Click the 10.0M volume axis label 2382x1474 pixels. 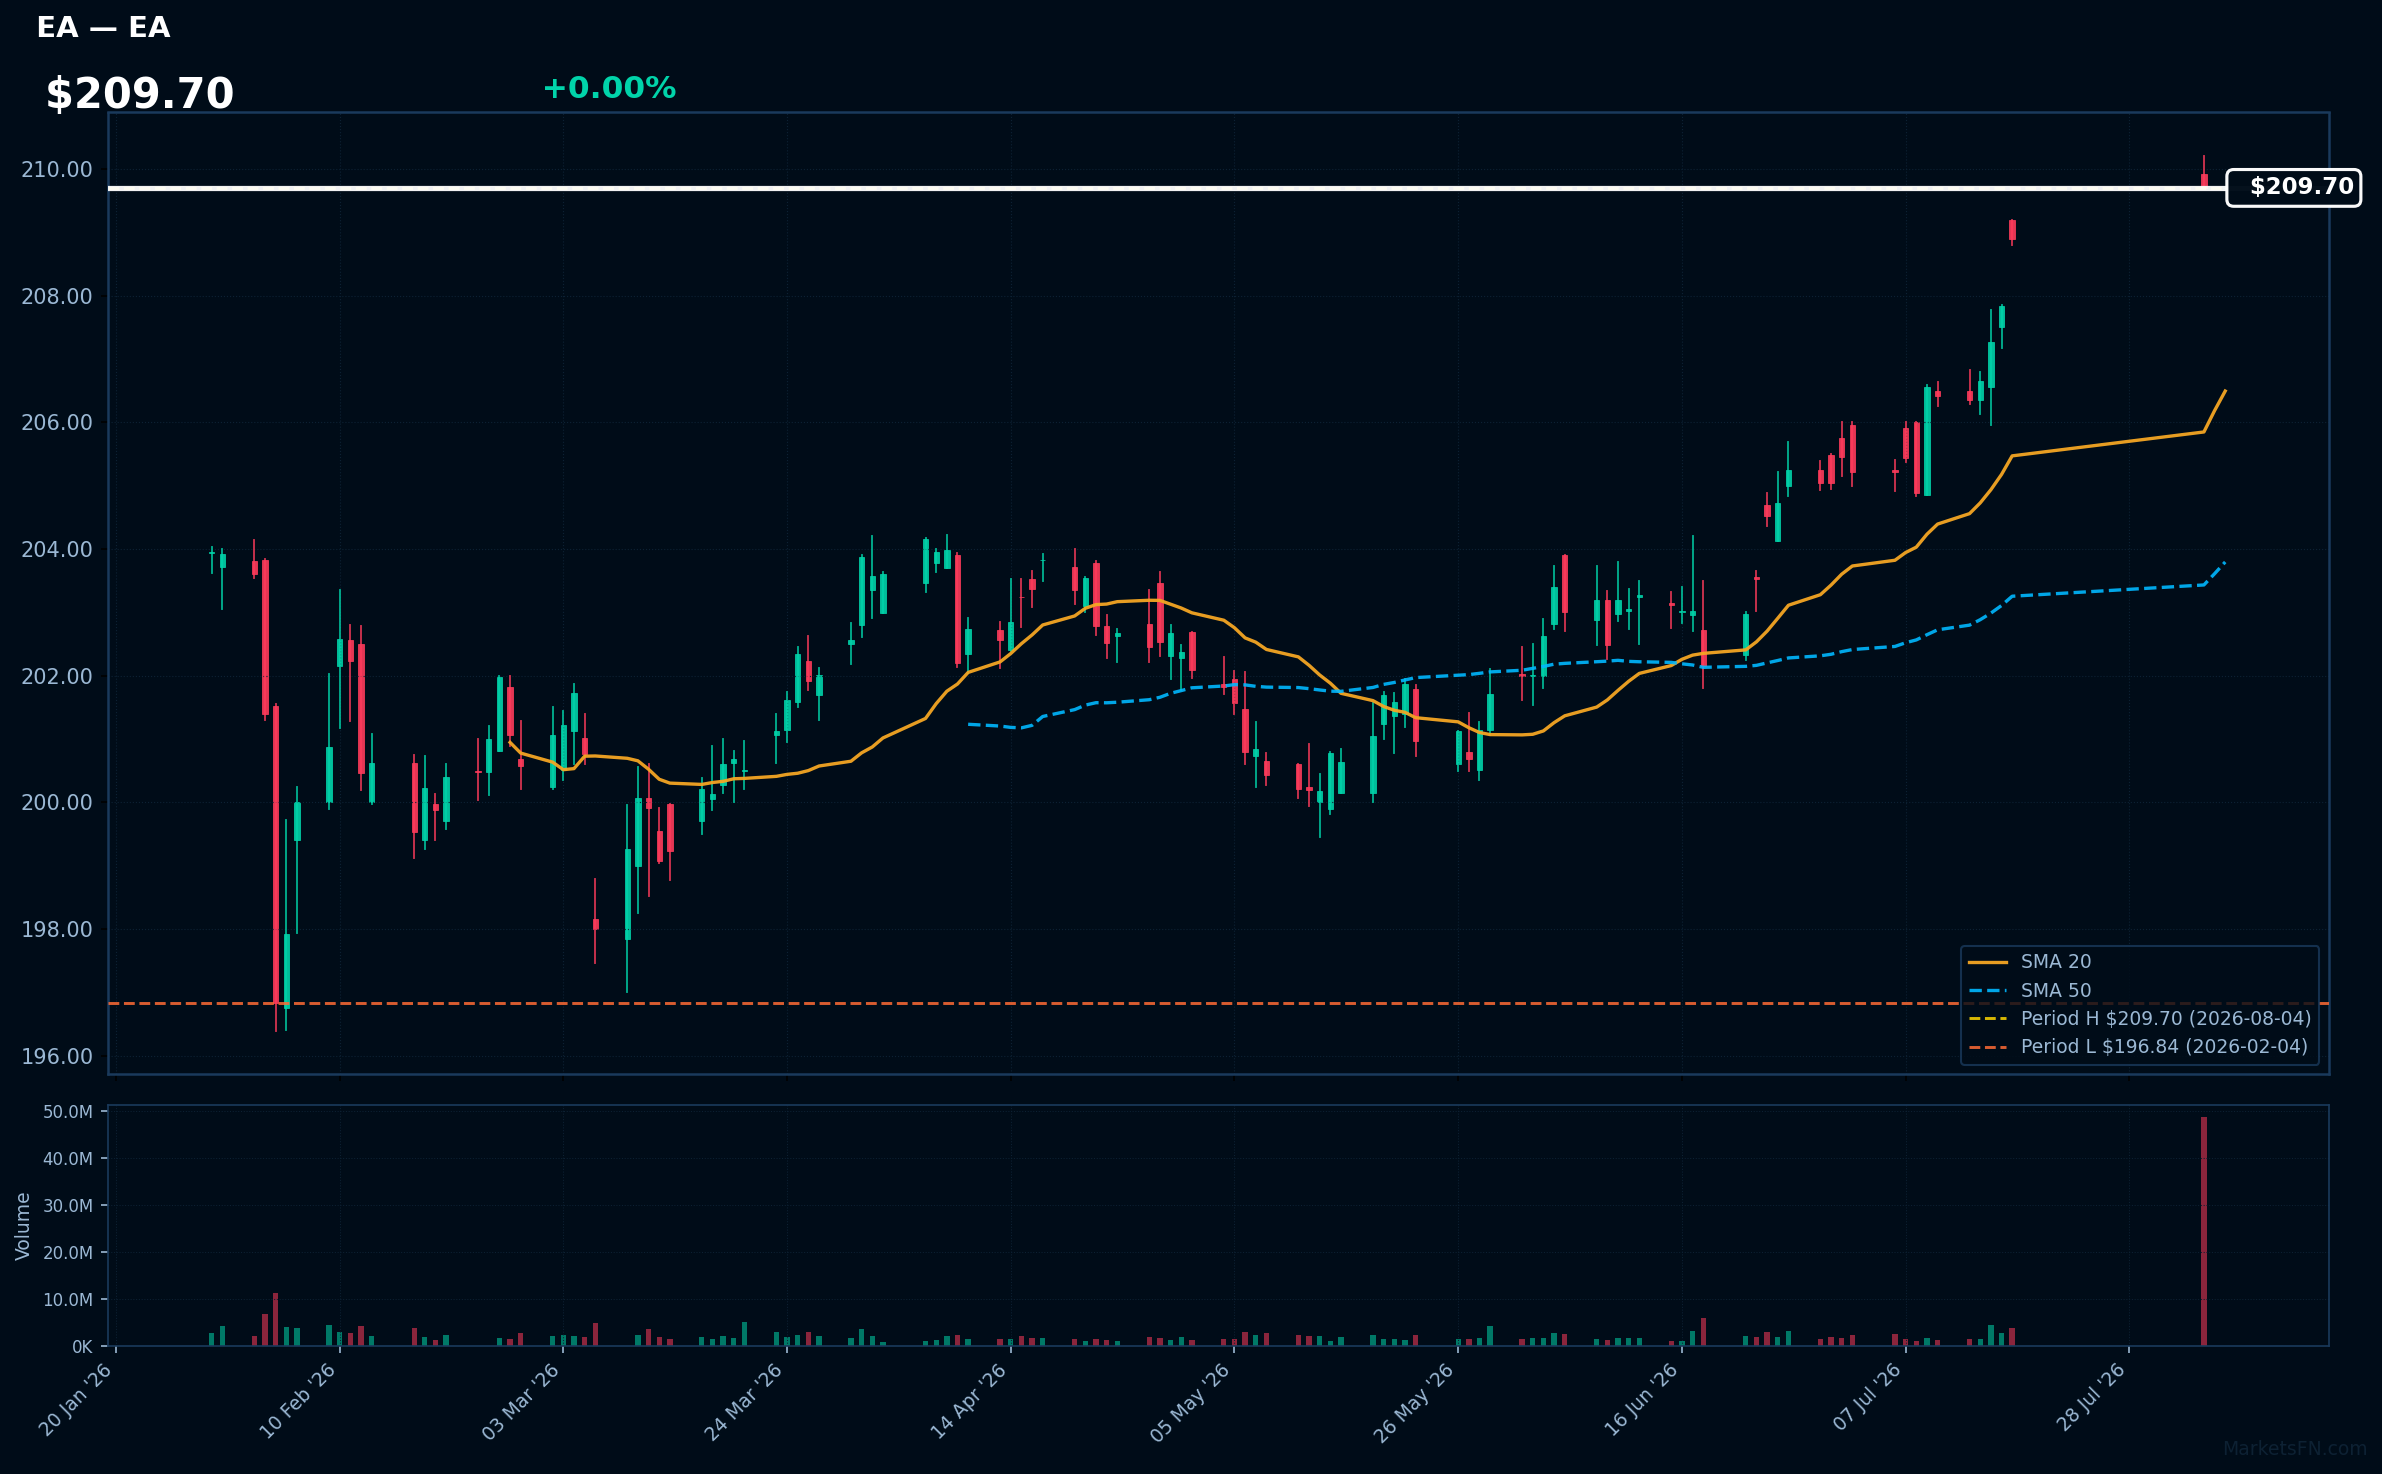(x=68, y=1300)
